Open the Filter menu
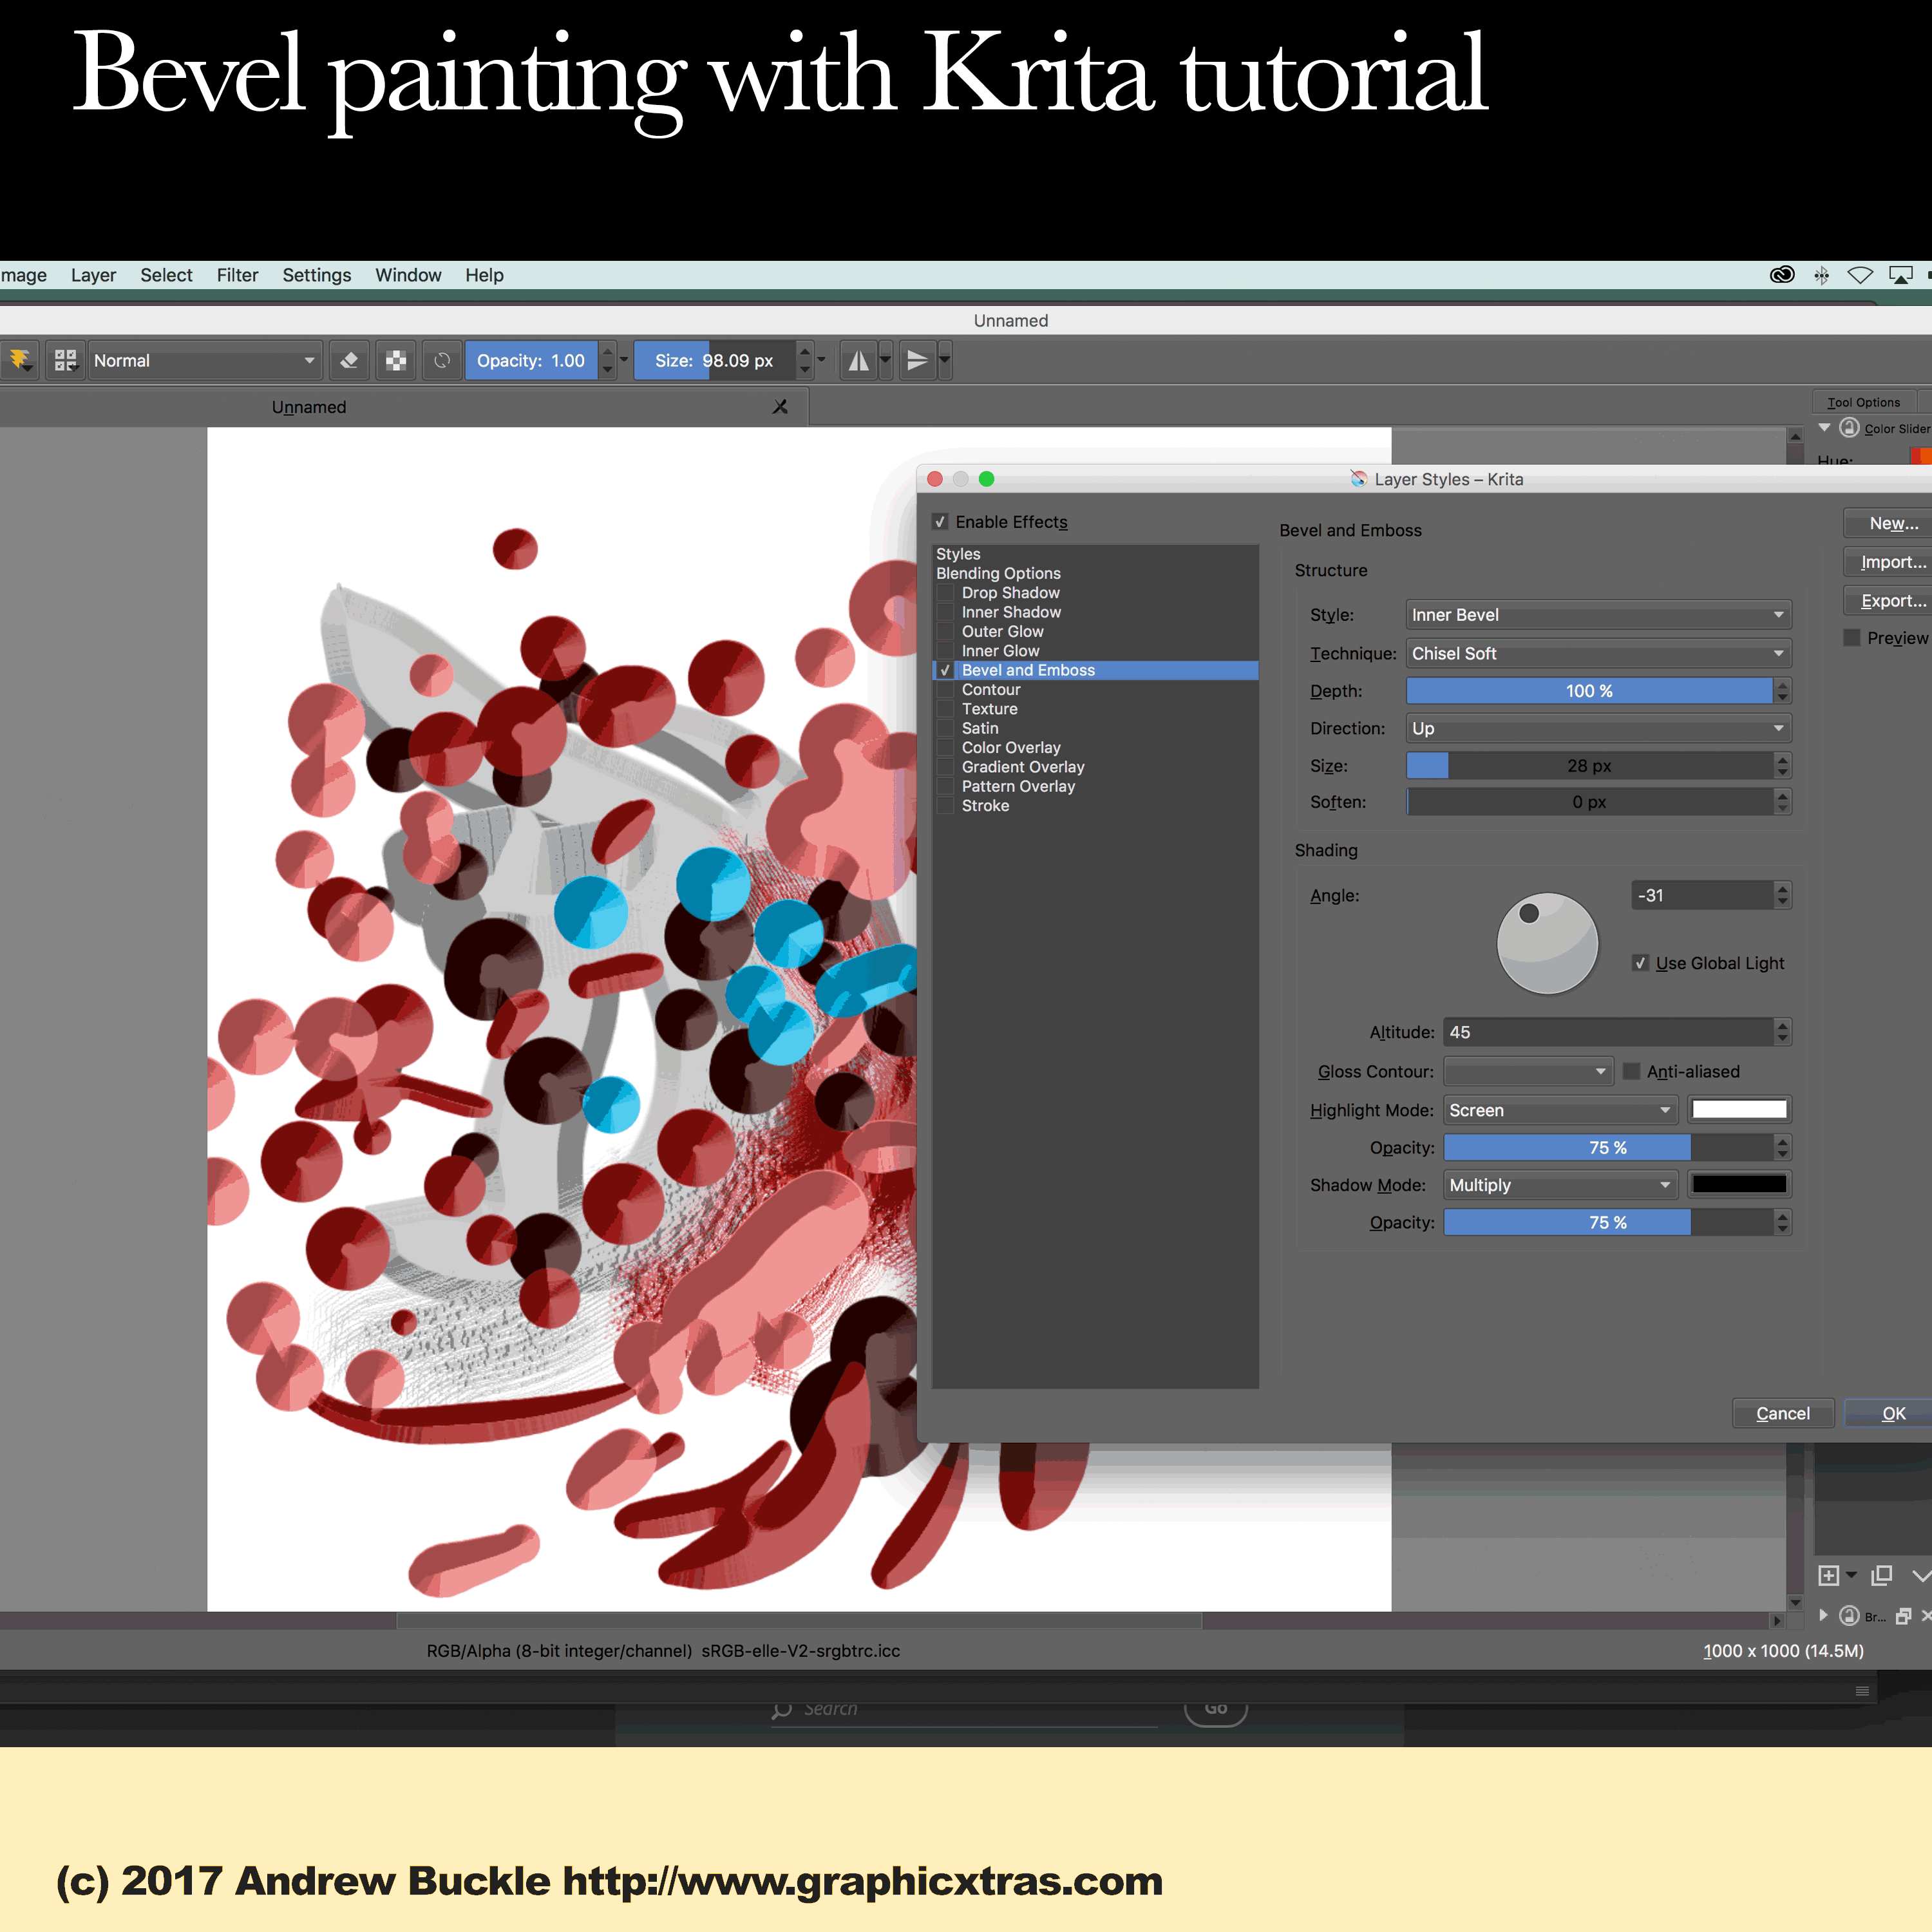 coord(237,275)
